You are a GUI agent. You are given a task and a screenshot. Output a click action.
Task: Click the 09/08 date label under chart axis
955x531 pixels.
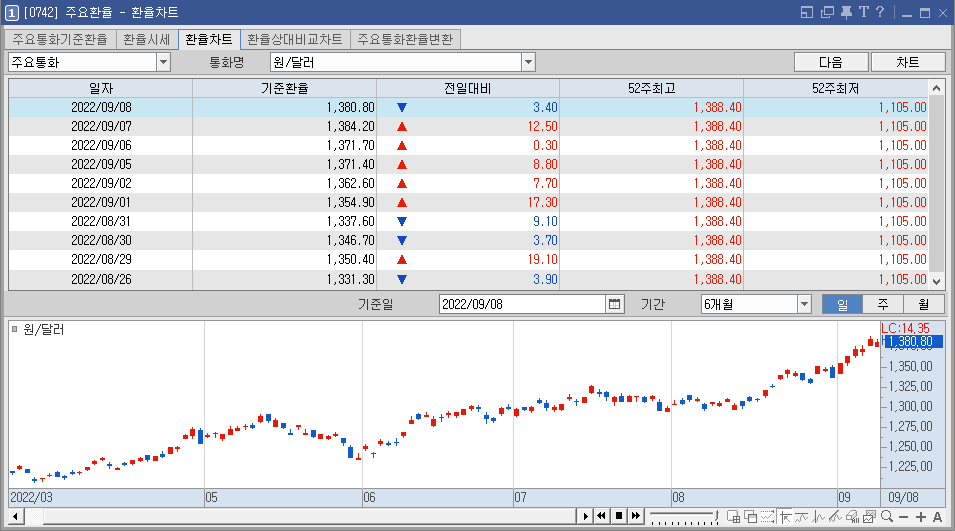coord(903,498)
